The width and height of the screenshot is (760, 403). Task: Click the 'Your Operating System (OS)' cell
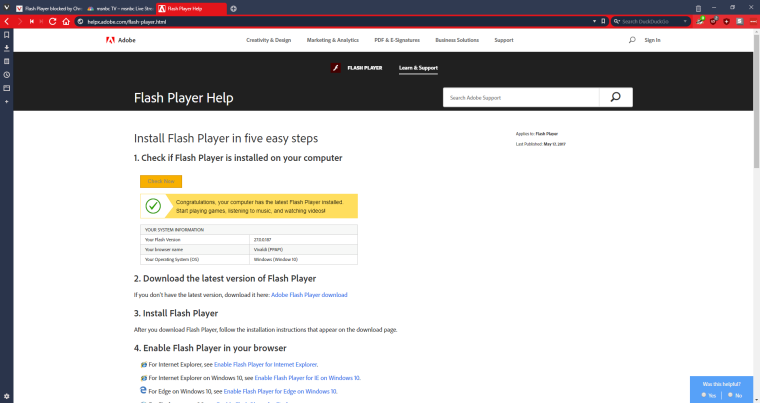coord(195,259)
